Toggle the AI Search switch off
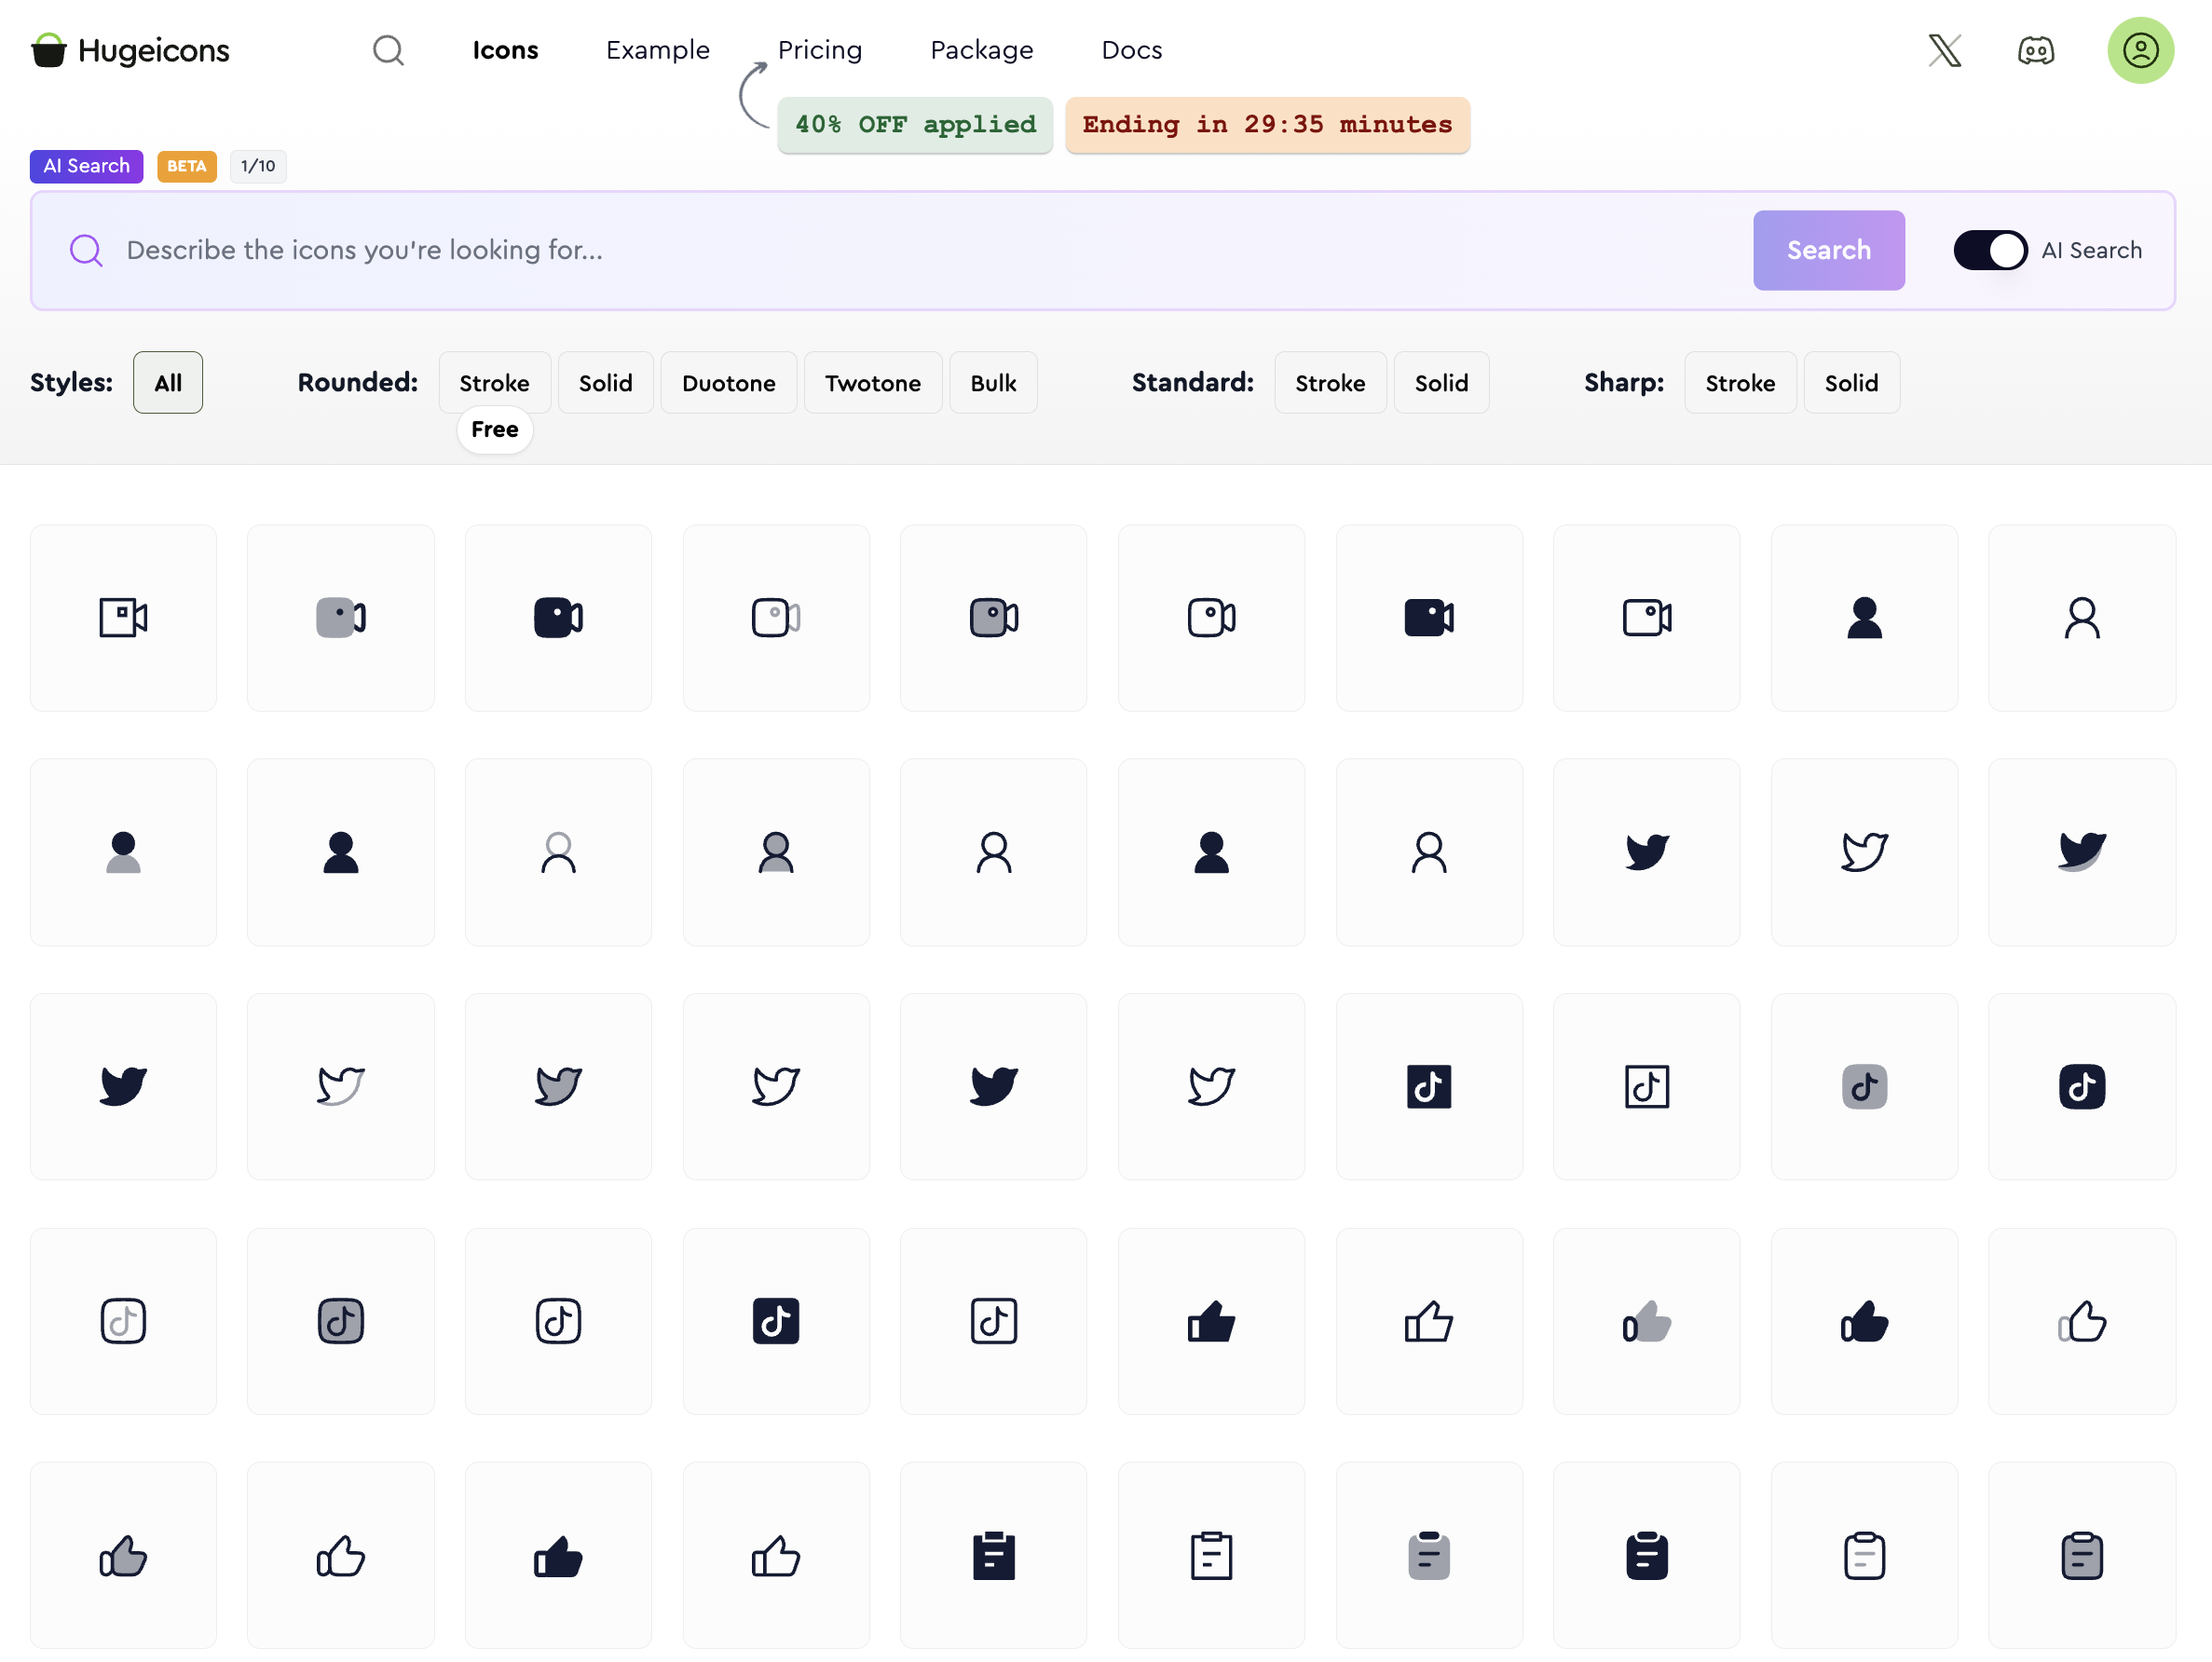 pos(1990,250)
